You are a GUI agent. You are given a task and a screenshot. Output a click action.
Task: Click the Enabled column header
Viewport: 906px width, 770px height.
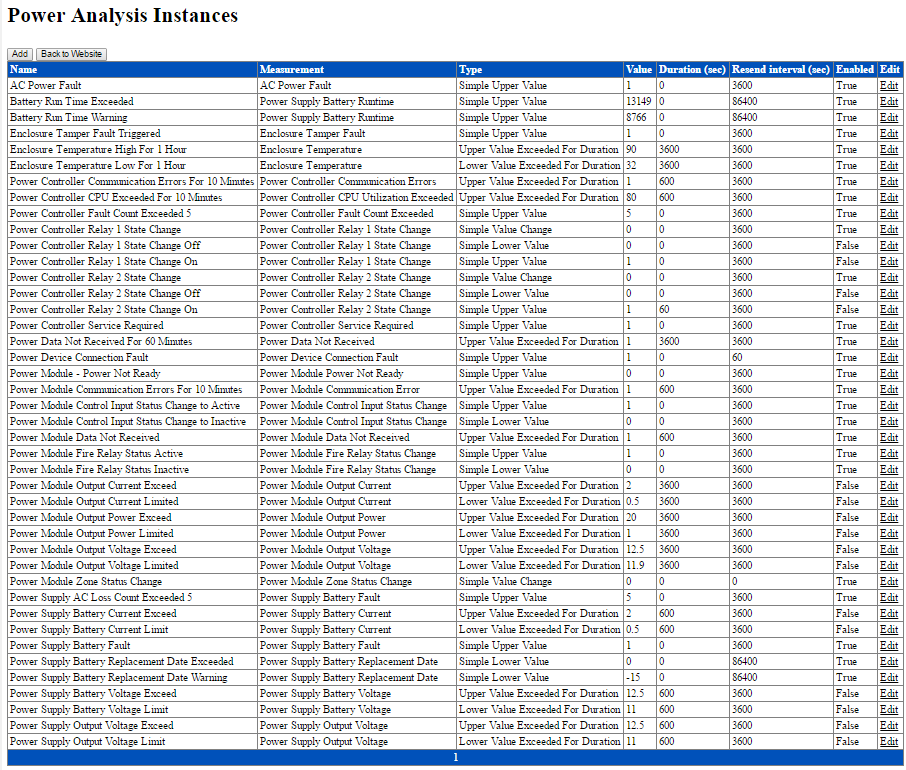point(854,69)
